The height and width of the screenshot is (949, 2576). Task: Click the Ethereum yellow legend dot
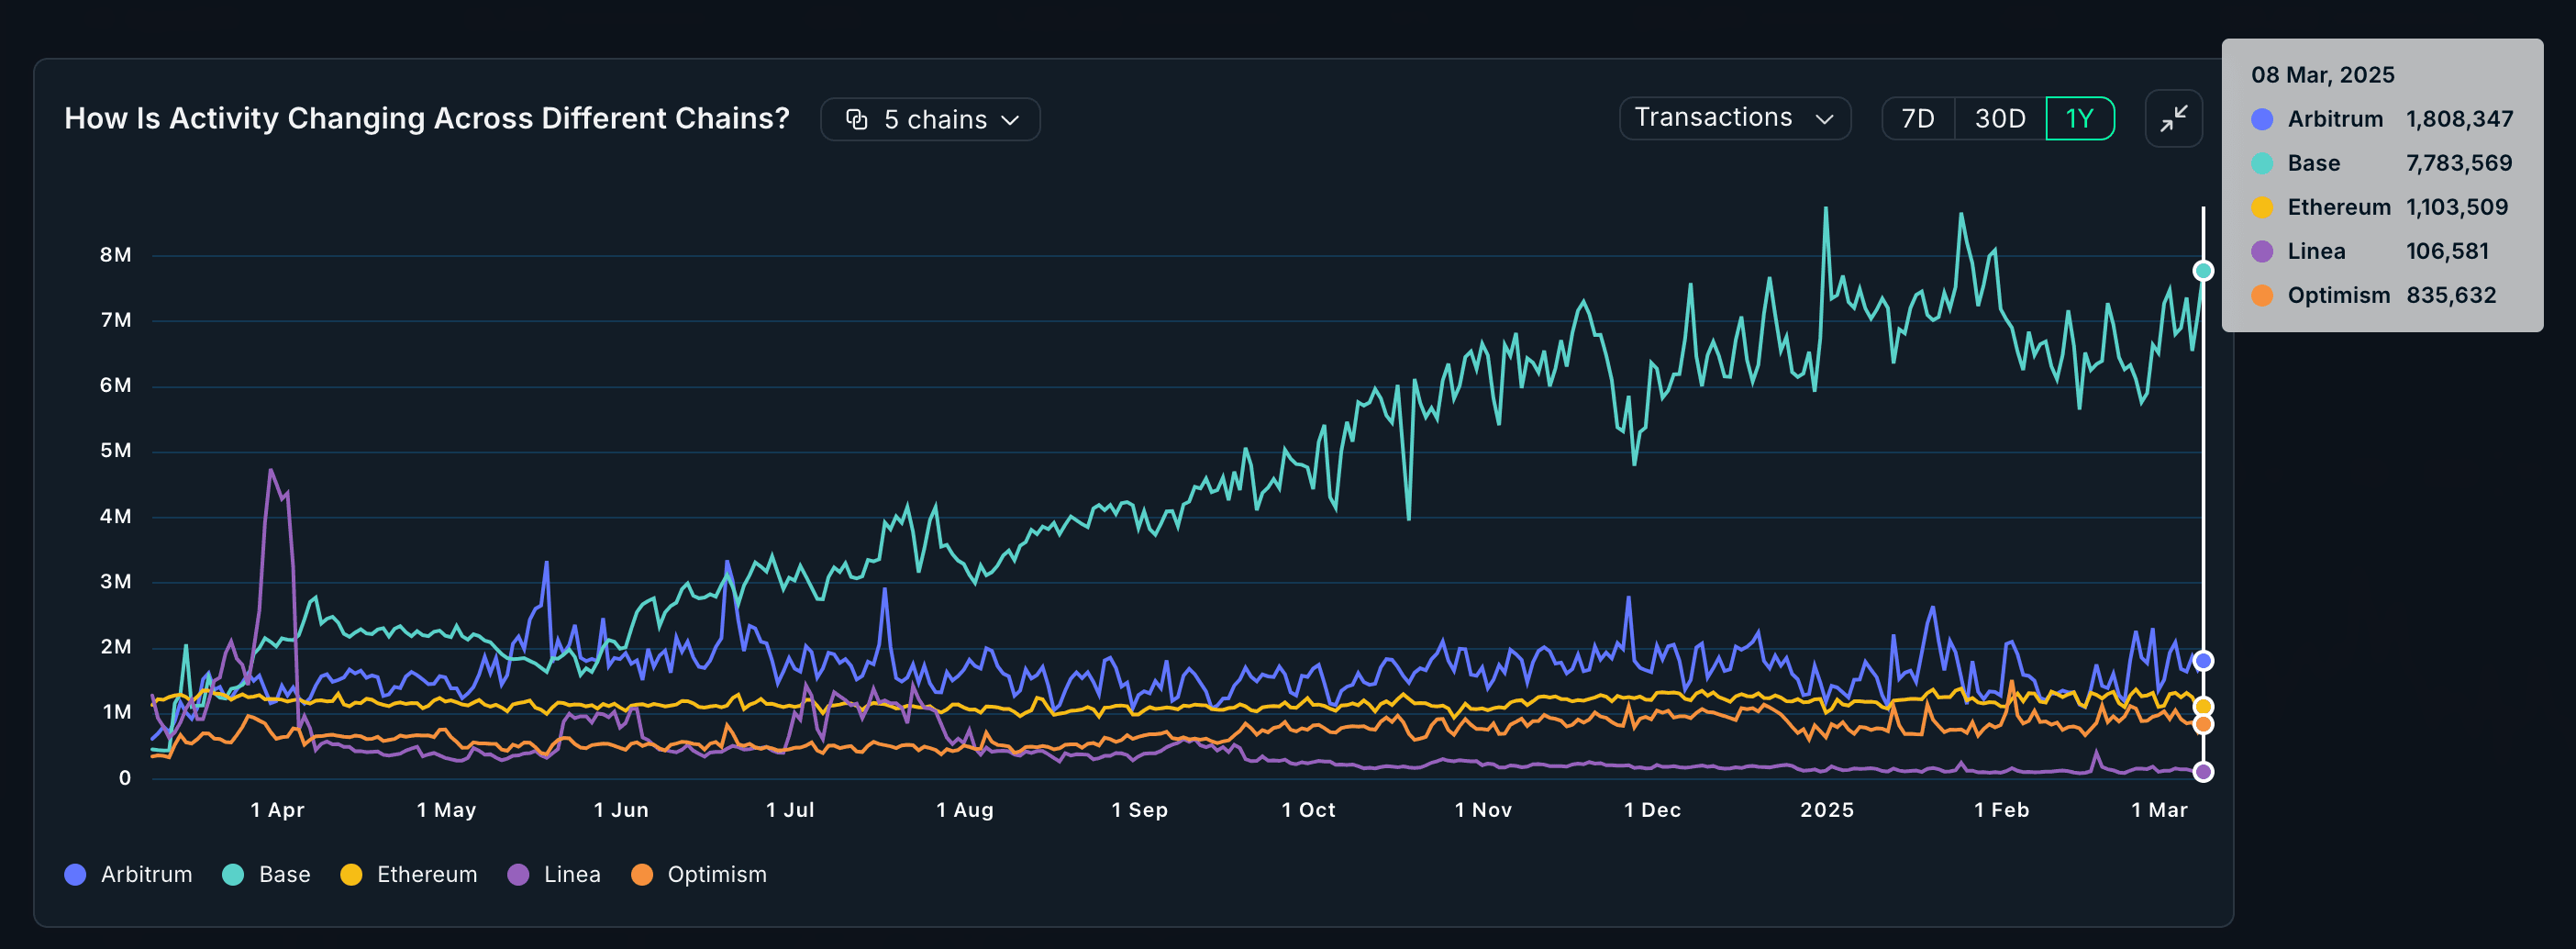(x=351, y=874)
